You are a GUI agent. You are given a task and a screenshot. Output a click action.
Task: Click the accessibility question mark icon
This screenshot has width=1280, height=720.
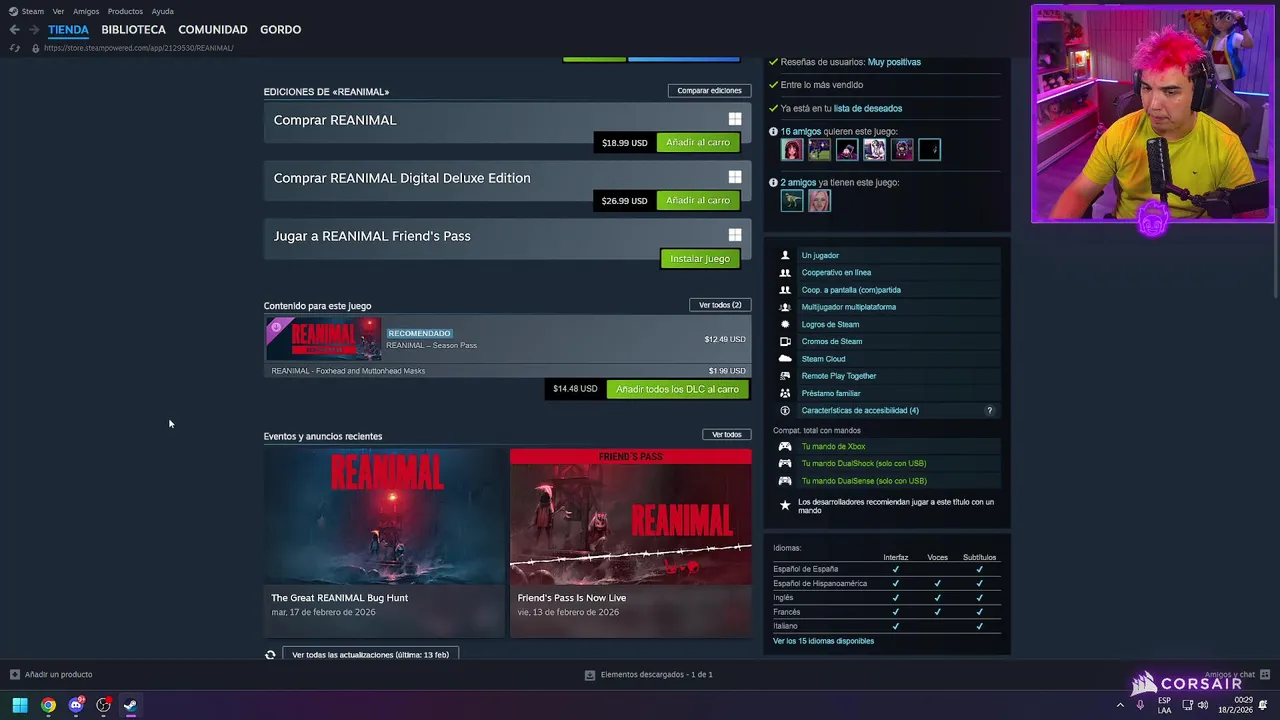click(990, 410)
